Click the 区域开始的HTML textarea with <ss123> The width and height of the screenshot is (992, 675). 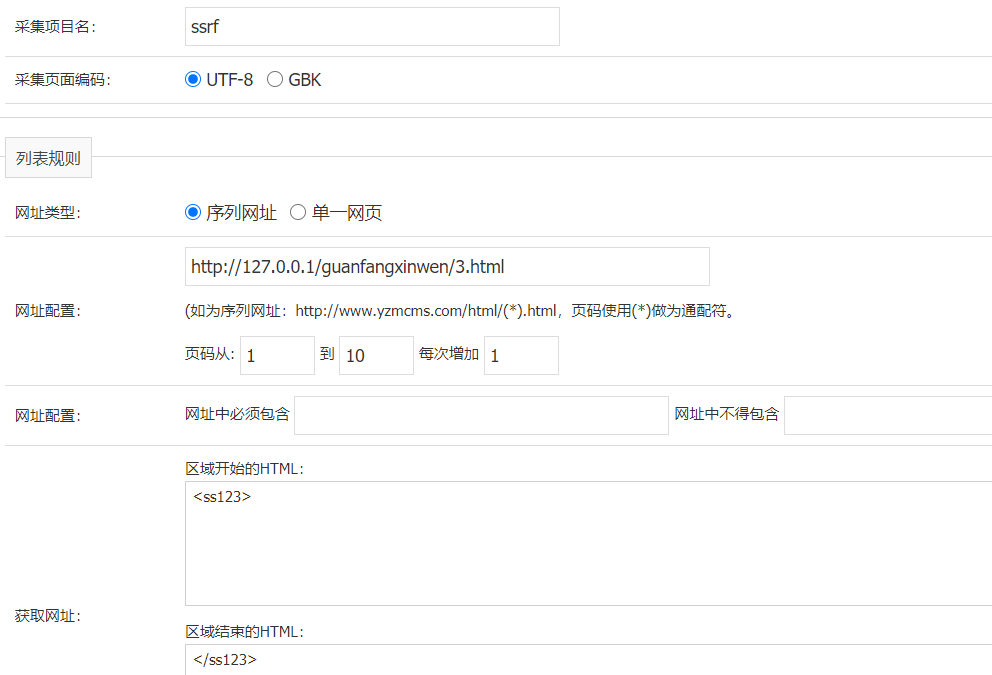click(588, 543)
